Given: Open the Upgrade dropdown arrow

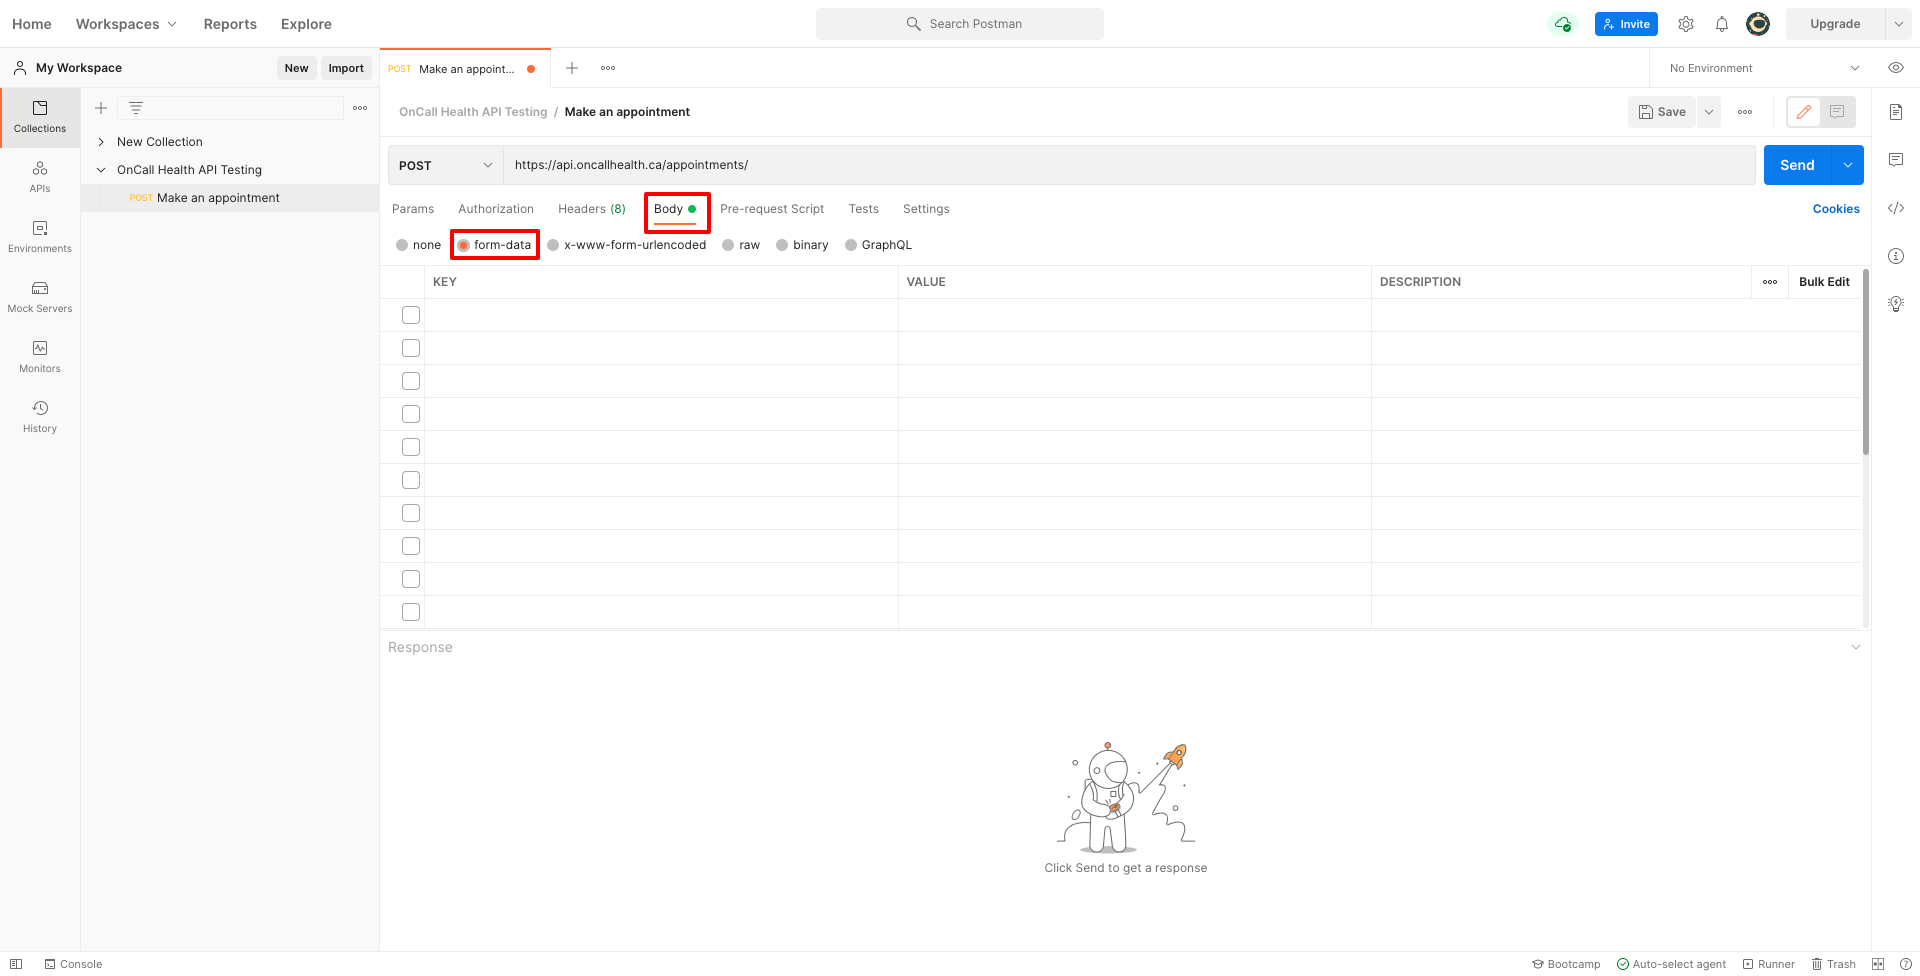Looking at the screenshot, I should click(1899, 24).
